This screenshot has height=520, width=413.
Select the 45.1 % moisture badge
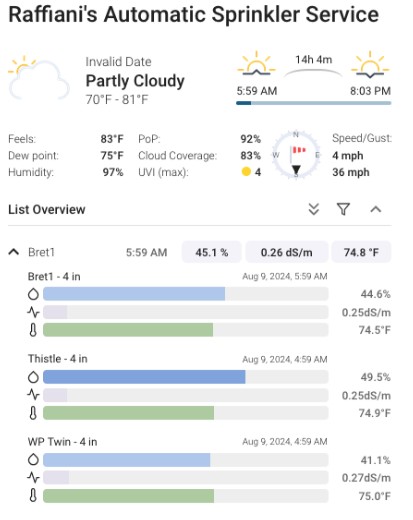[x=211, y=252]
